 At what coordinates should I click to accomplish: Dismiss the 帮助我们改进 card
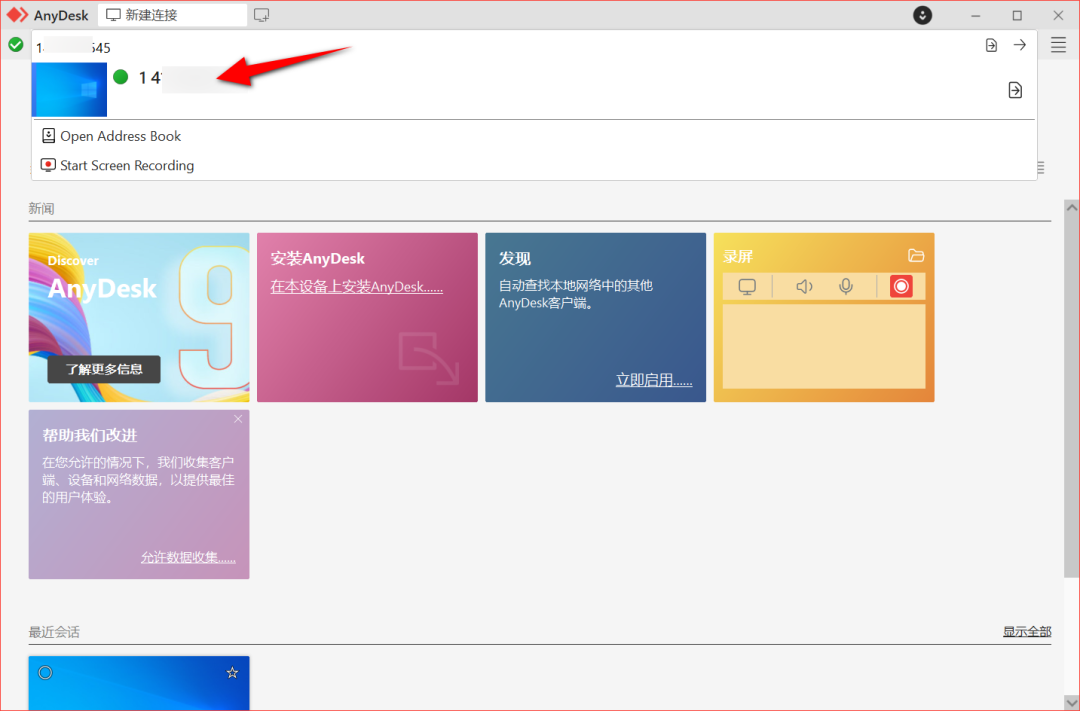238,419
